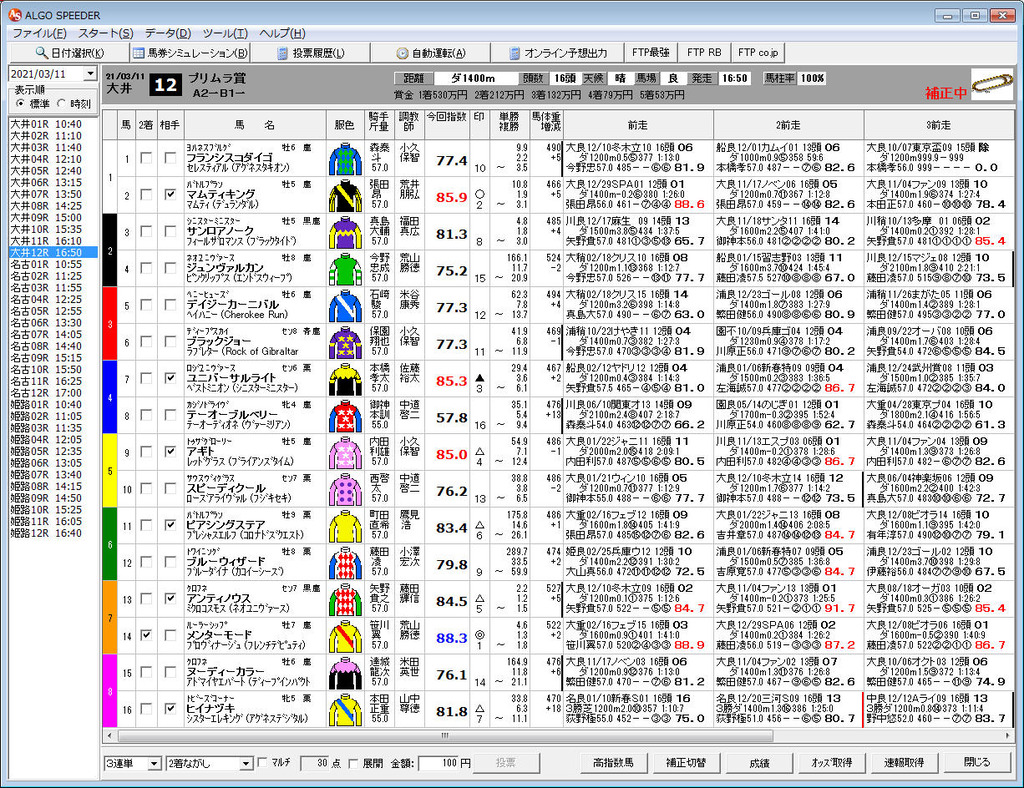Select the jockey silk for テーオーブルベリー
Screen dimensions: 1024x788
[345, 416]
